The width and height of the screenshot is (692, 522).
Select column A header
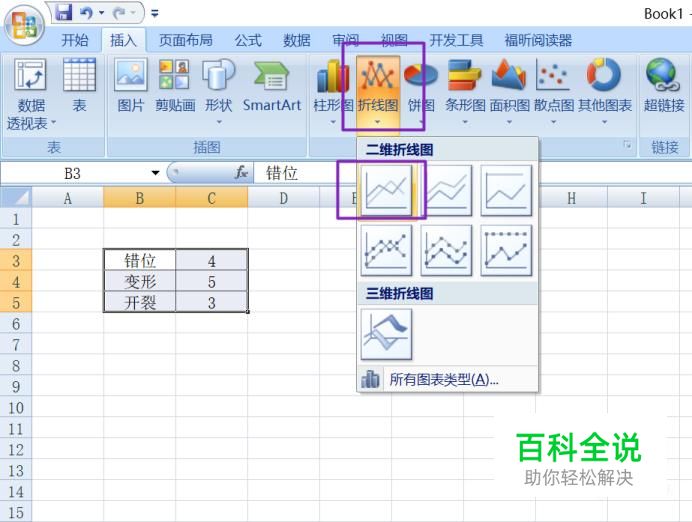(68, 198)
